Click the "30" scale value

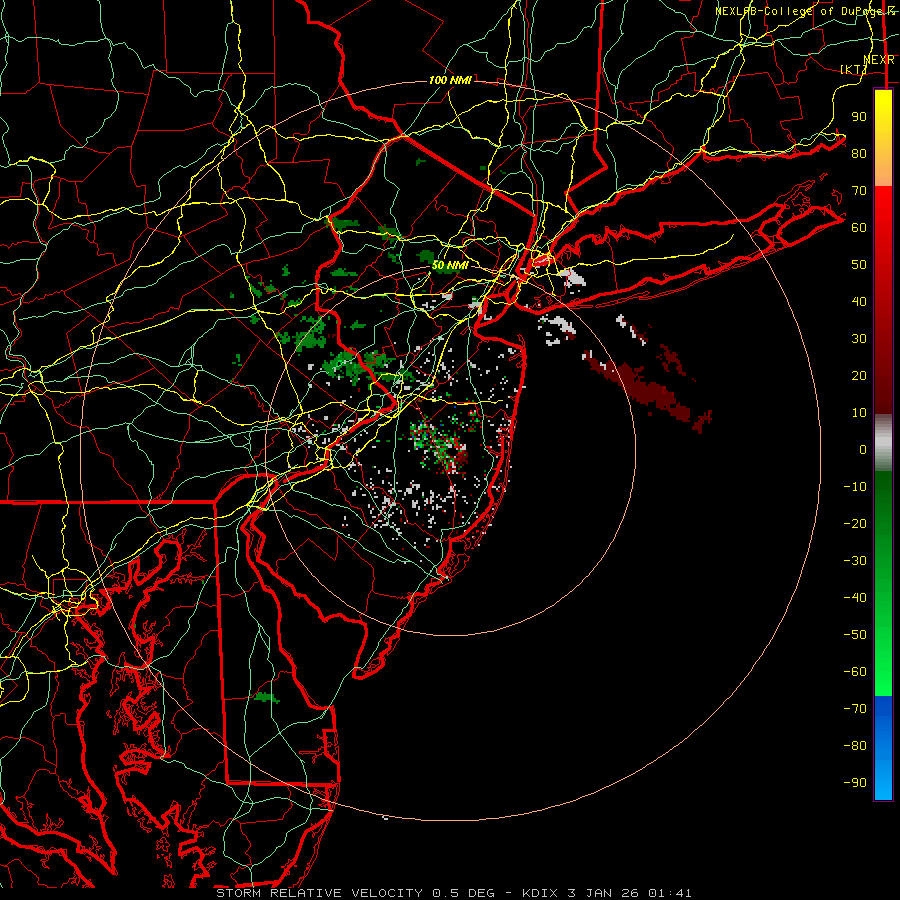click(859, 339)
